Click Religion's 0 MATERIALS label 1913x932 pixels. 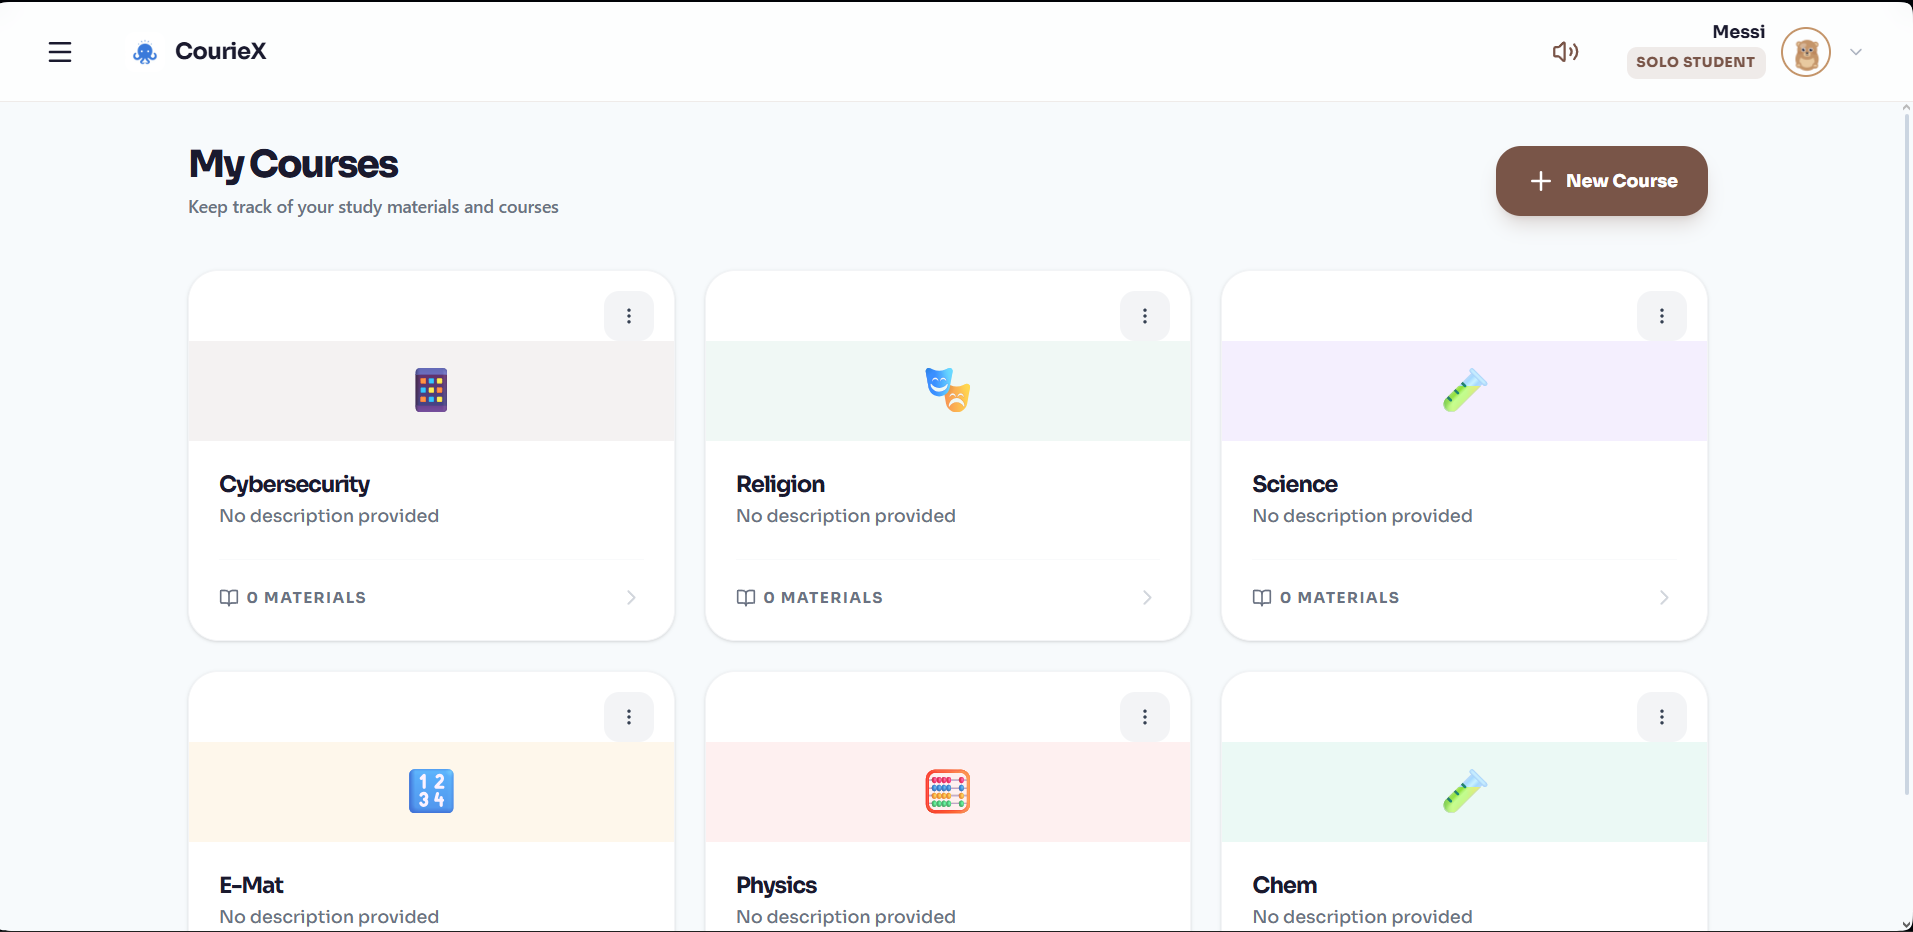(x=823, y=597)
